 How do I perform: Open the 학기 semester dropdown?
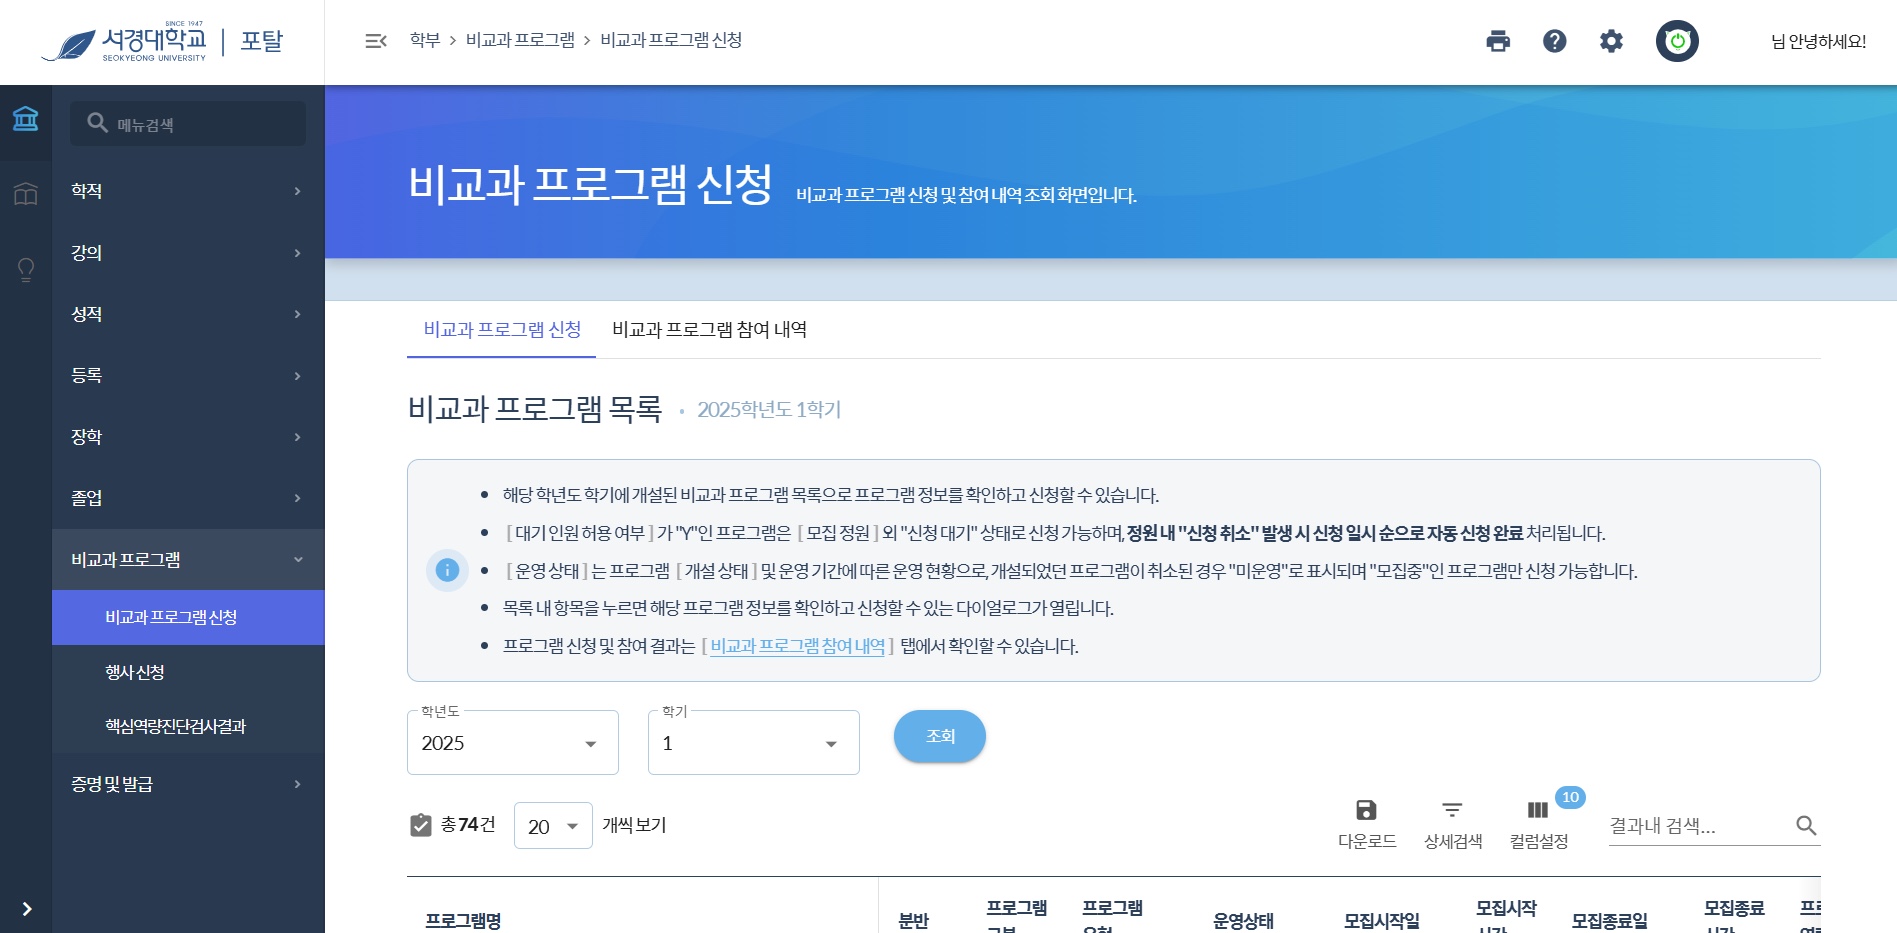(753, 742)
